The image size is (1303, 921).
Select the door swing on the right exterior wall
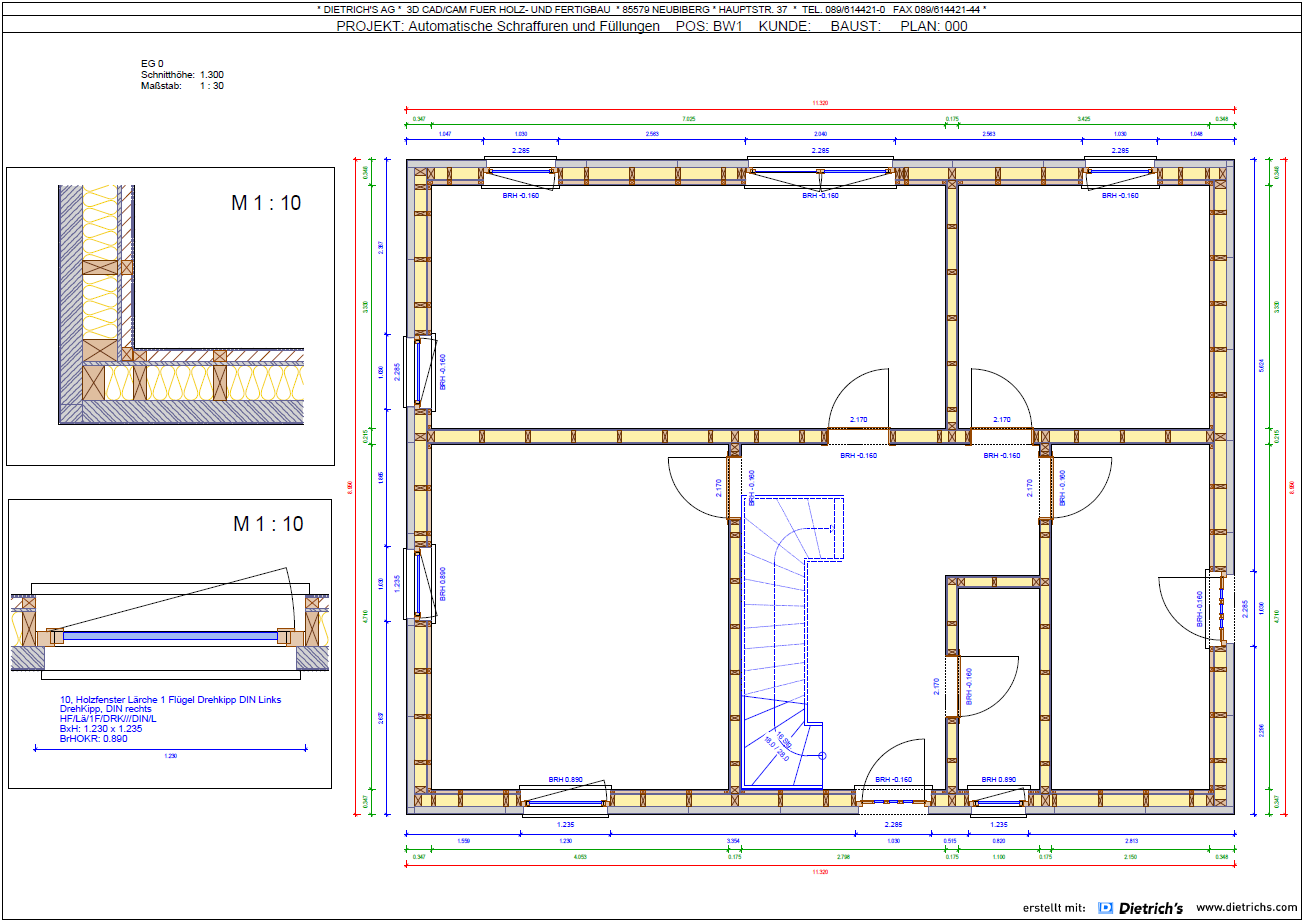(x=1190, y=610)
